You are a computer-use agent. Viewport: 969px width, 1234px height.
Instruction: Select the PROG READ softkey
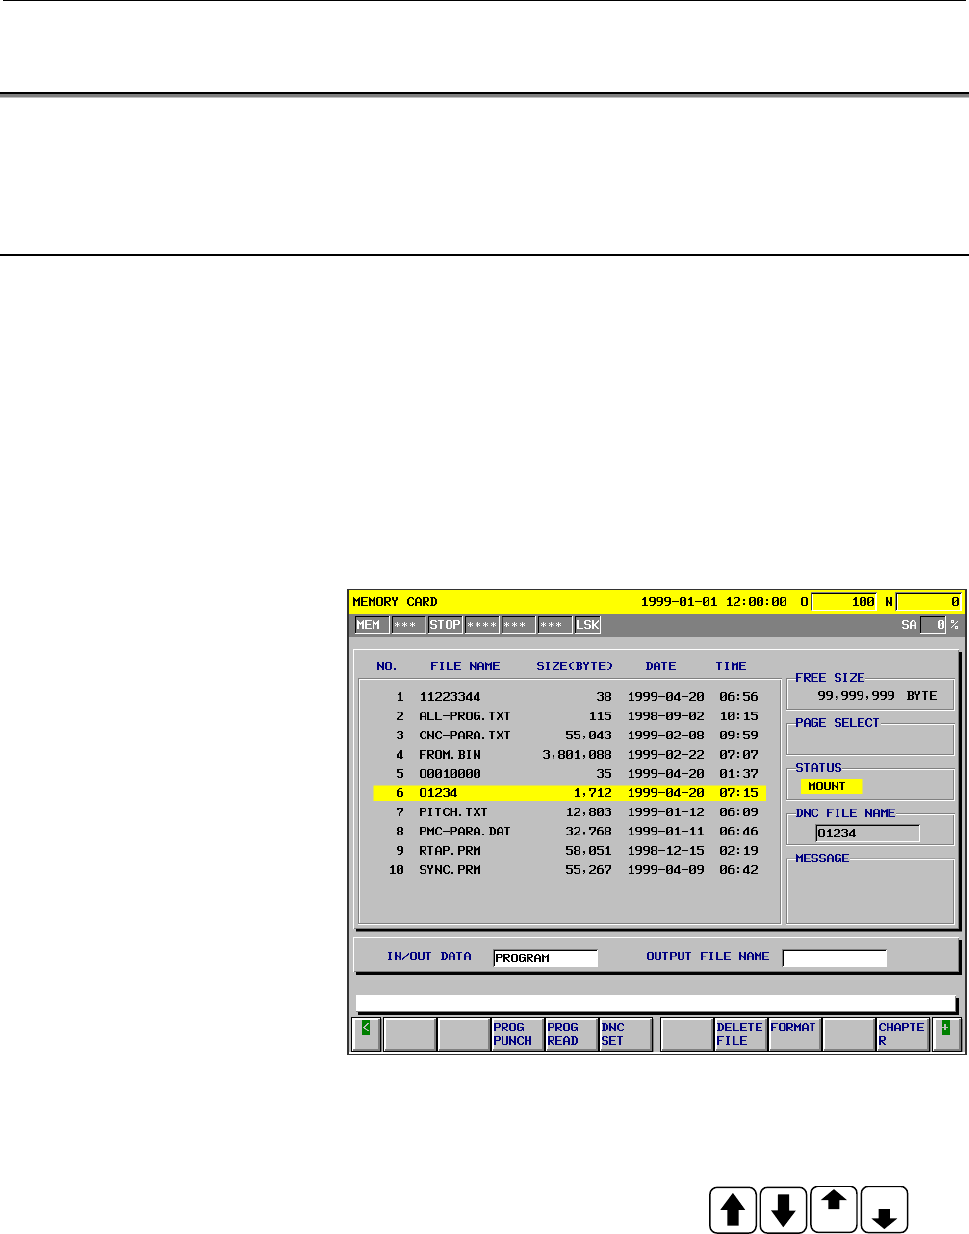[571, 1034]
